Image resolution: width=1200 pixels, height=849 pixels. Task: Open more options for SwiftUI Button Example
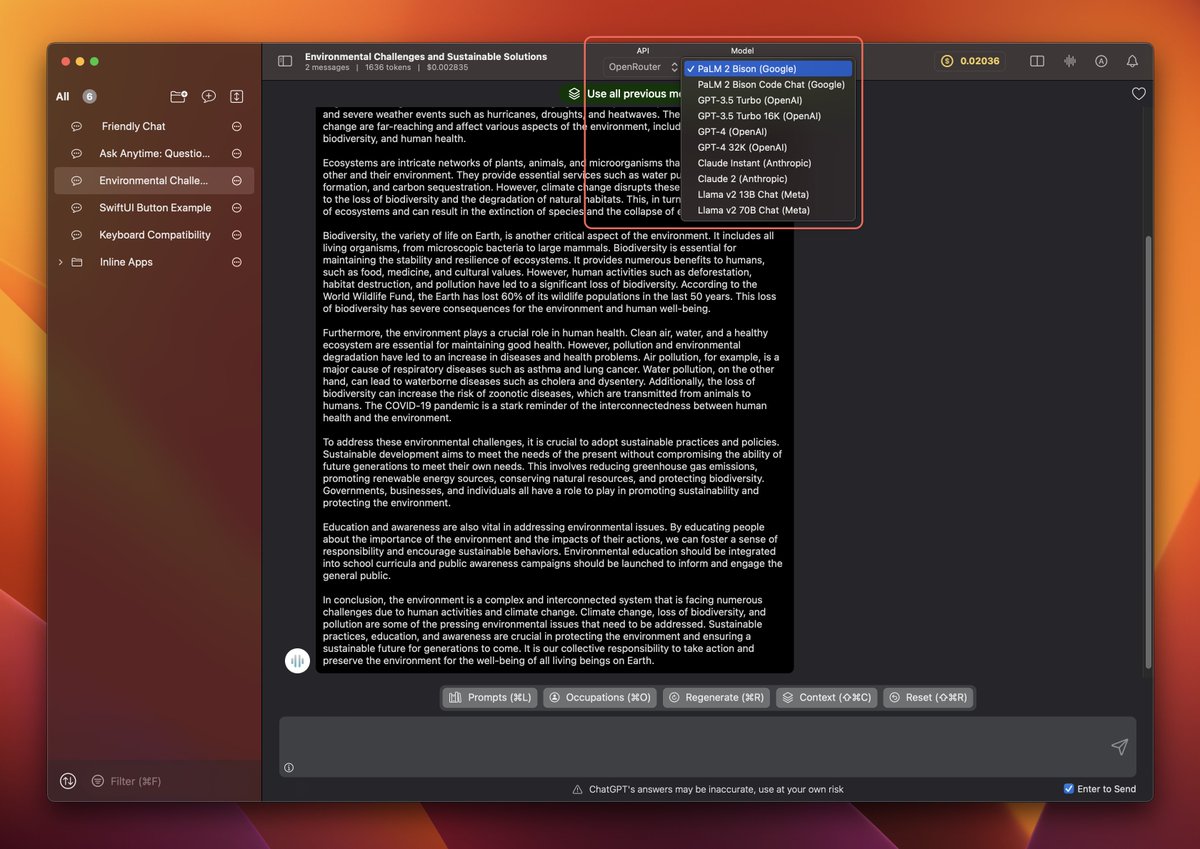pyautogui.click(x=237, y=208)
